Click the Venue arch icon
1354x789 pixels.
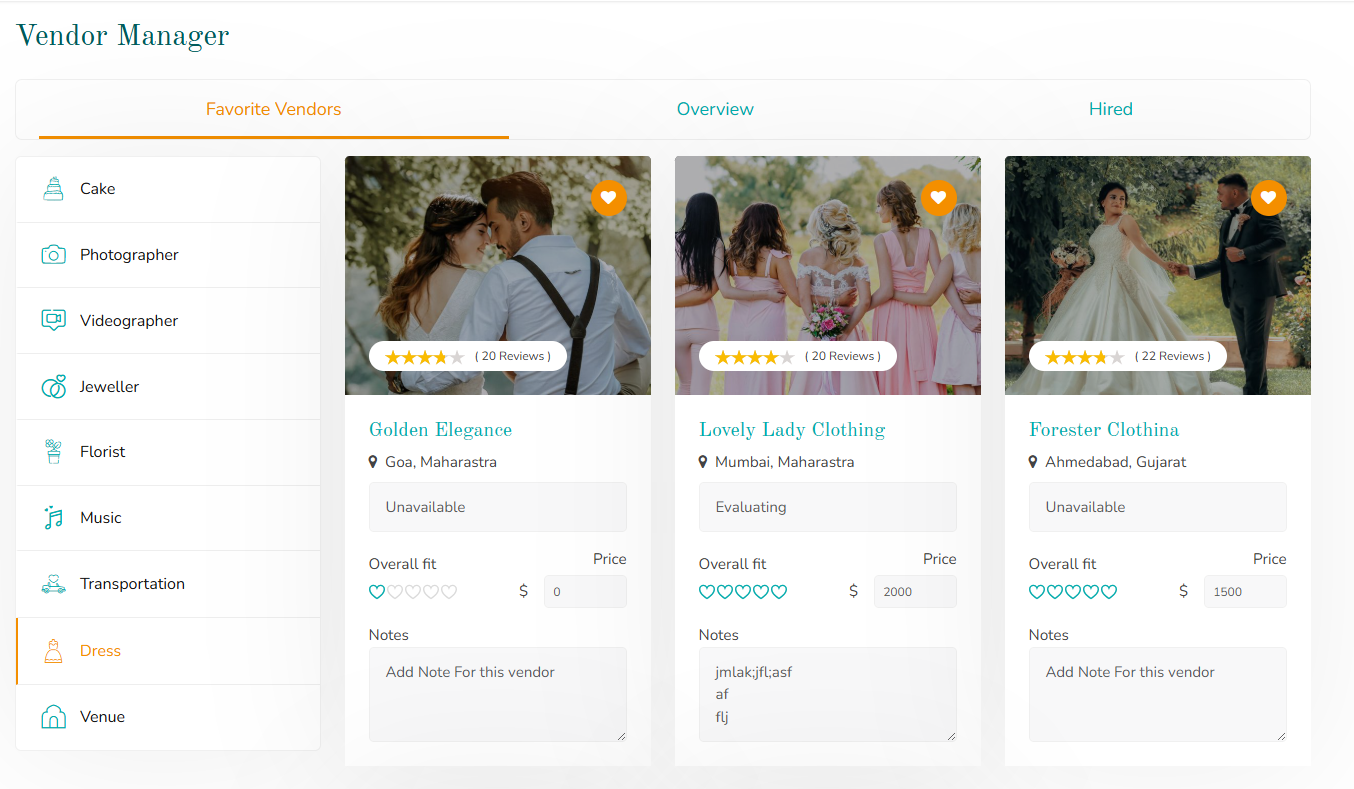53,717
